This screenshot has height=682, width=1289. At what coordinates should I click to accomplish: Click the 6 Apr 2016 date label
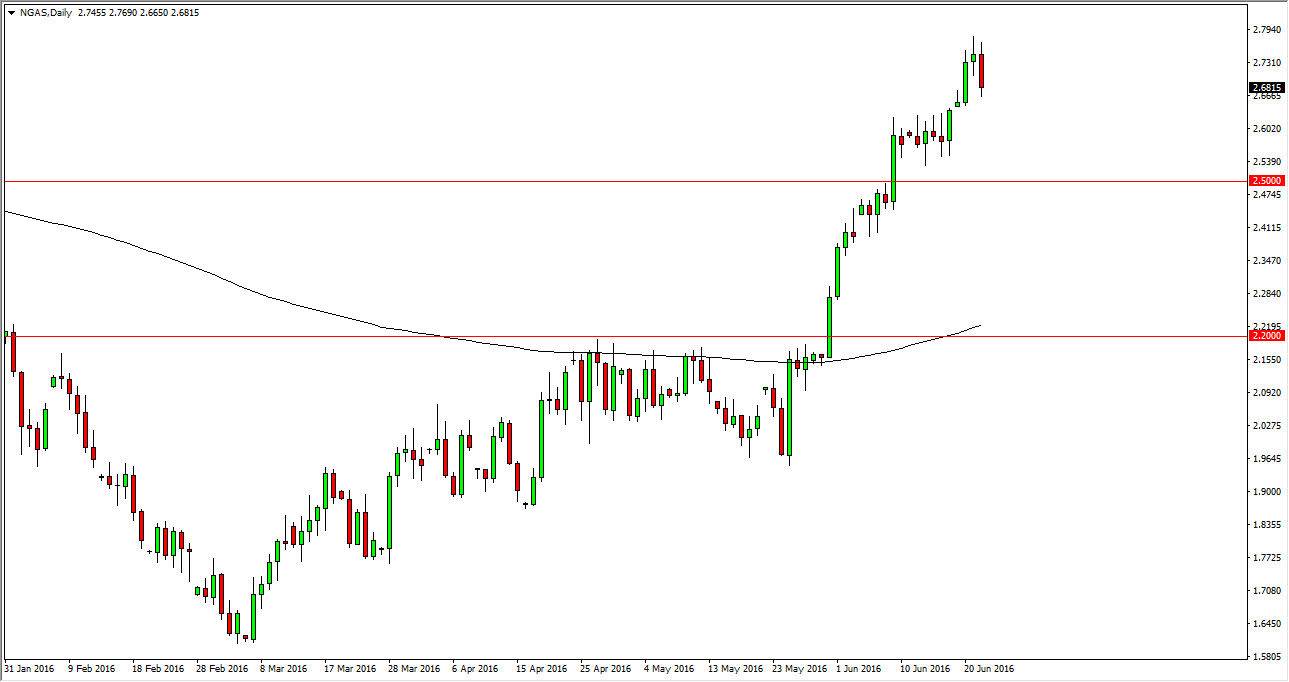[x=476, y=668]
